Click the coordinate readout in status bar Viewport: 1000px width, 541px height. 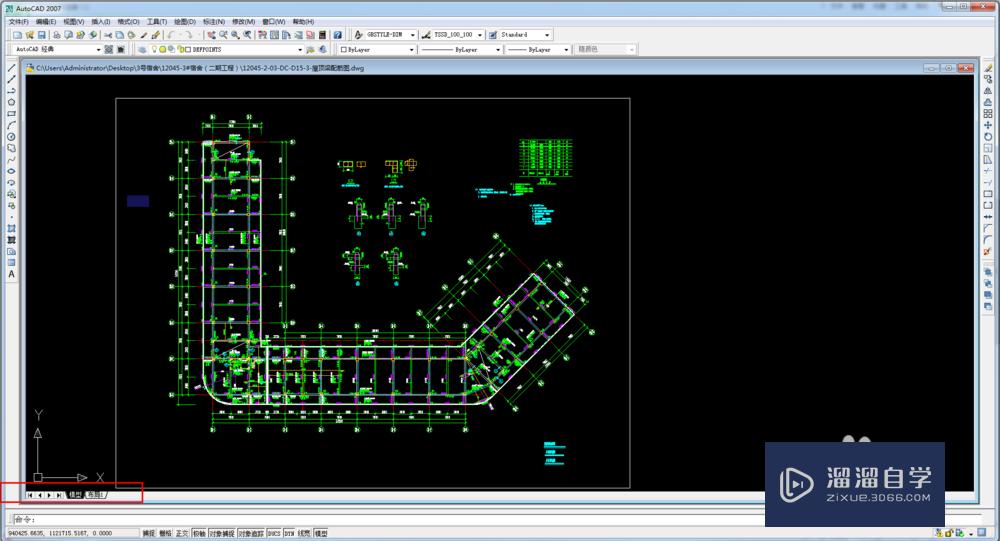tap(72, 533)
